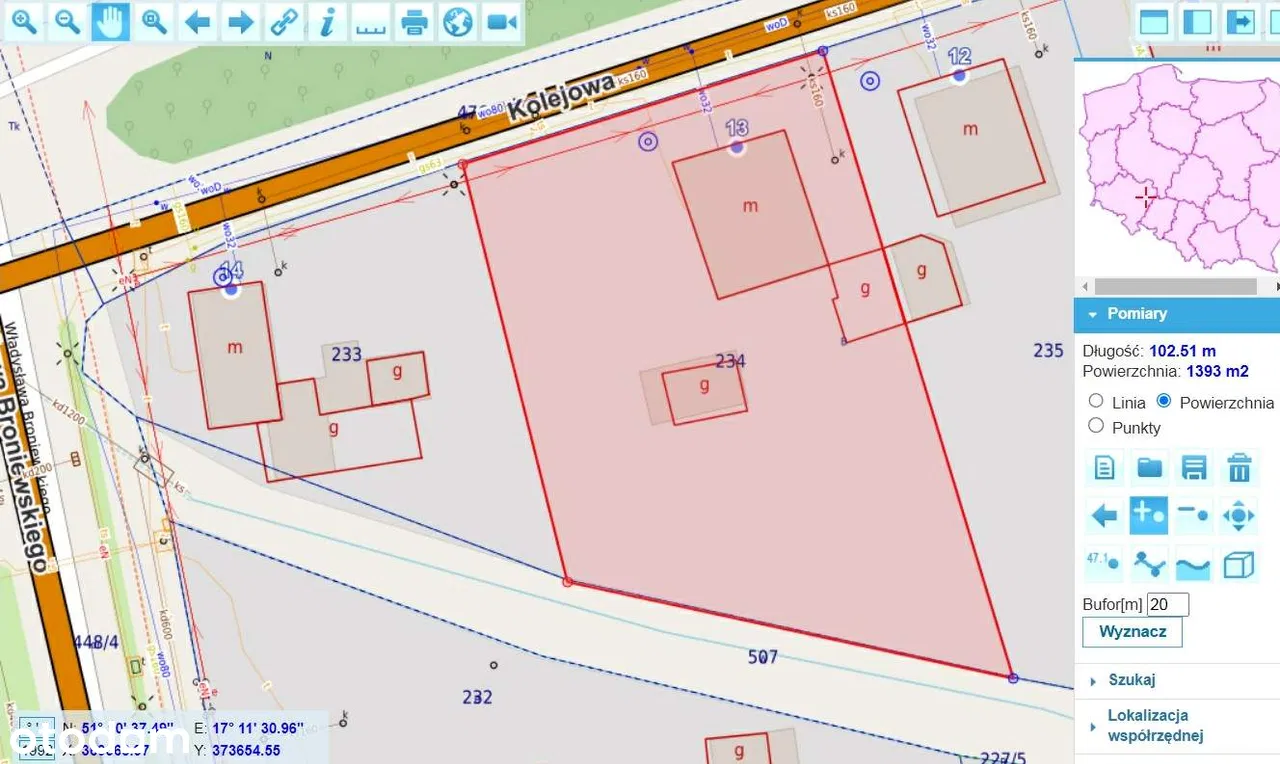Click the information 'i' tool
This screenshot has height=764, width=1280.
pyautogui.click(x=327, y=22)
